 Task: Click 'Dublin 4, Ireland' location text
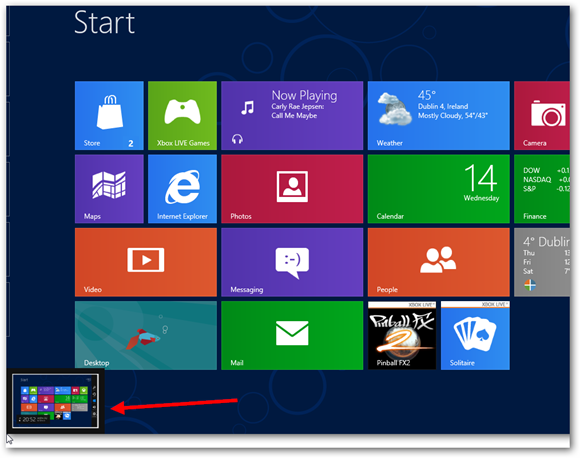coord(443,107)
